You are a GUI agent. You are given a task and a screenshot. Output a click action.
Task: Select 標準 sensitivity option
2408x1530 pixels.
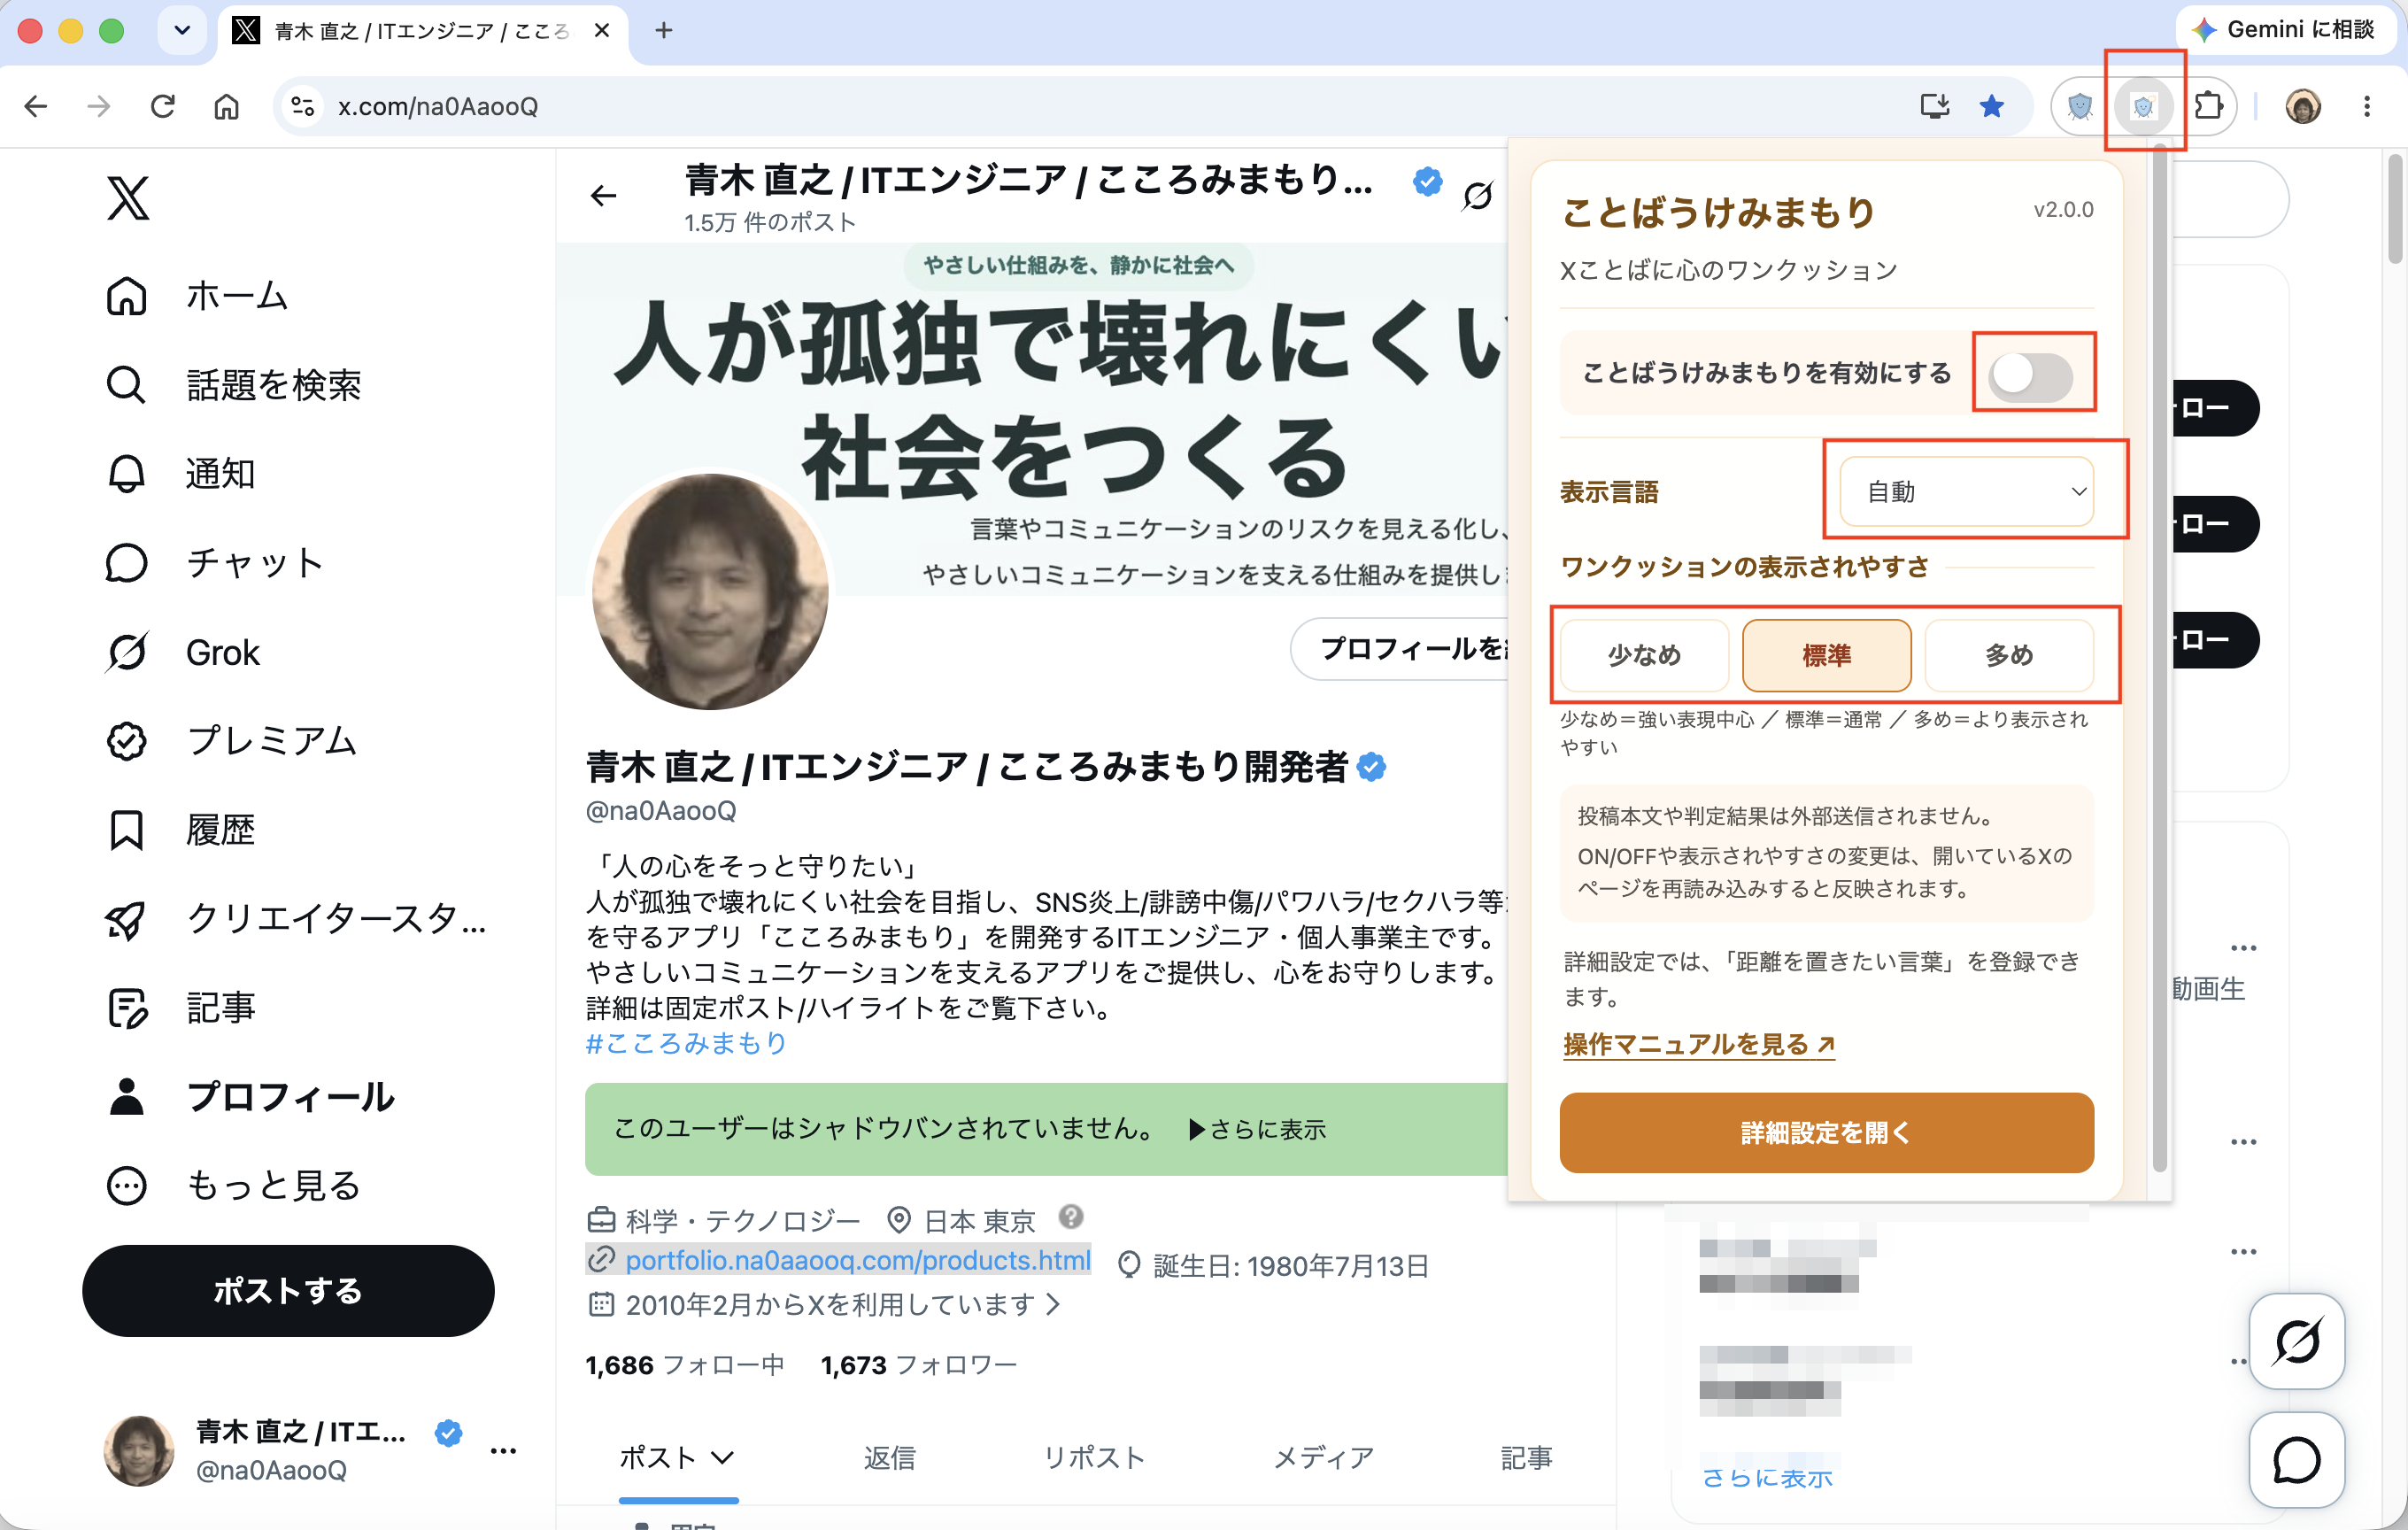[x=1826, y=655]
